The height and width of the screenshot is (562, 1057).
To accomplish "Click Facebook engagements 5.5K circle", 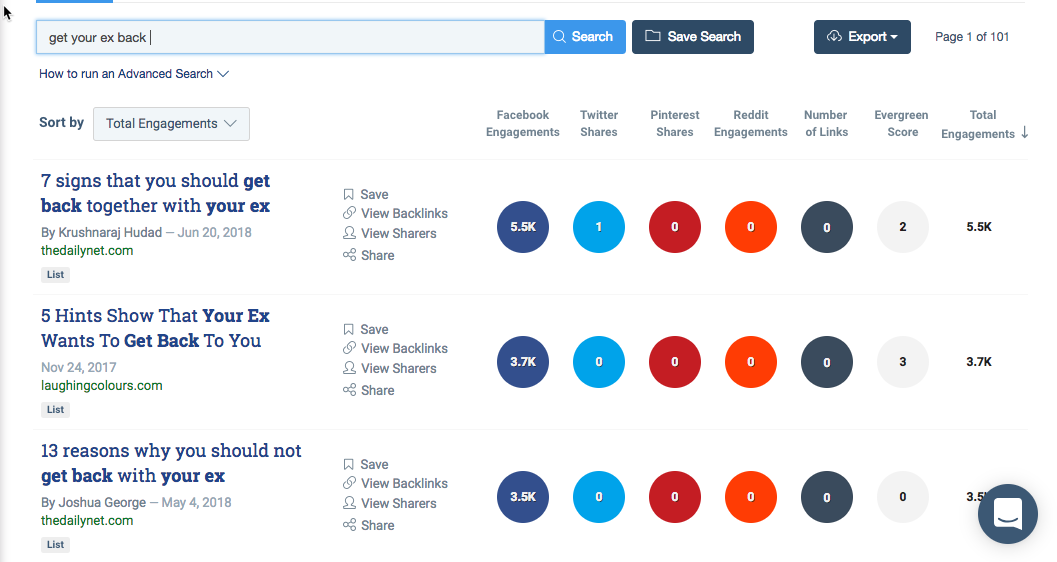I will [x=522, y=227].
